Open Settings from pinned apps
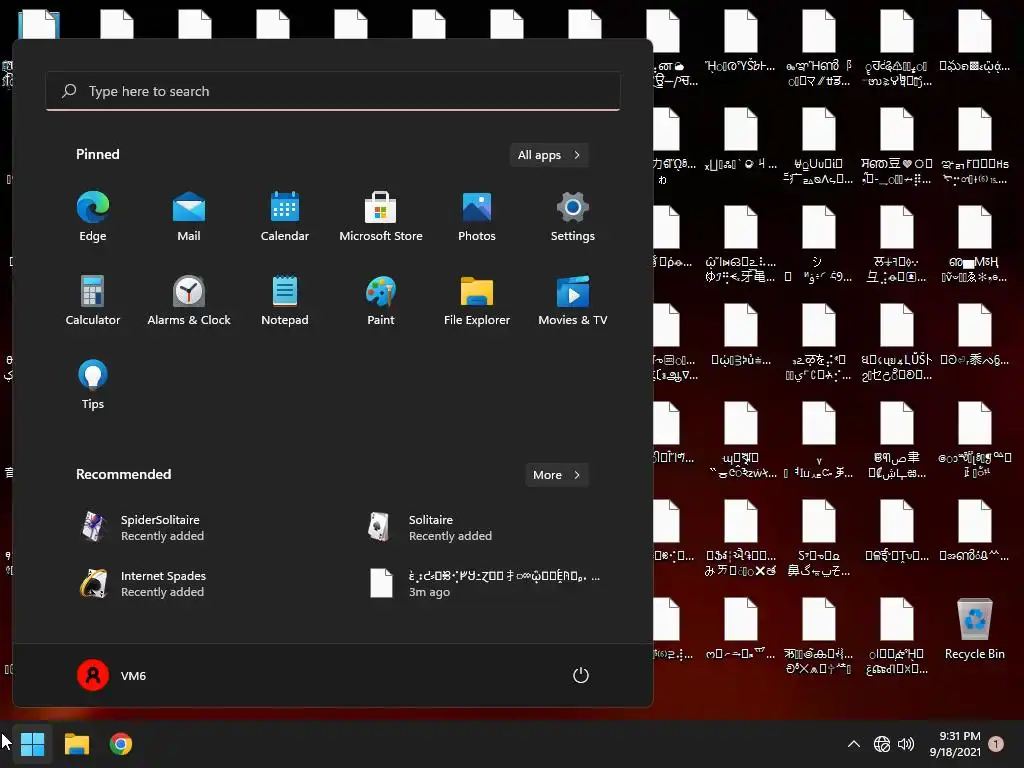 pyautogui.click(x=573, y=217)
